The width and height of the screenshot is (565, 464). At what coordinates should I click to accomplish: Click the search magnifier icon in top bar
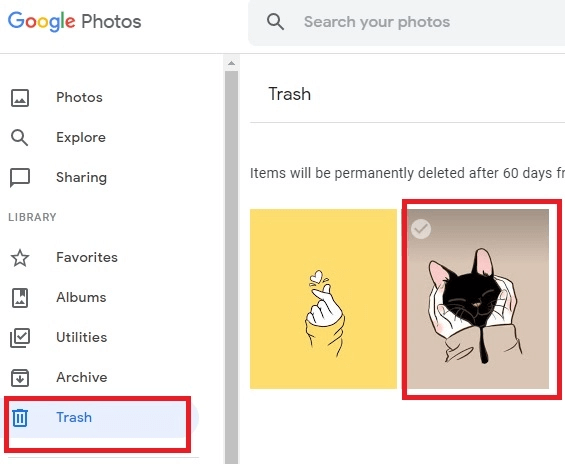275,22
